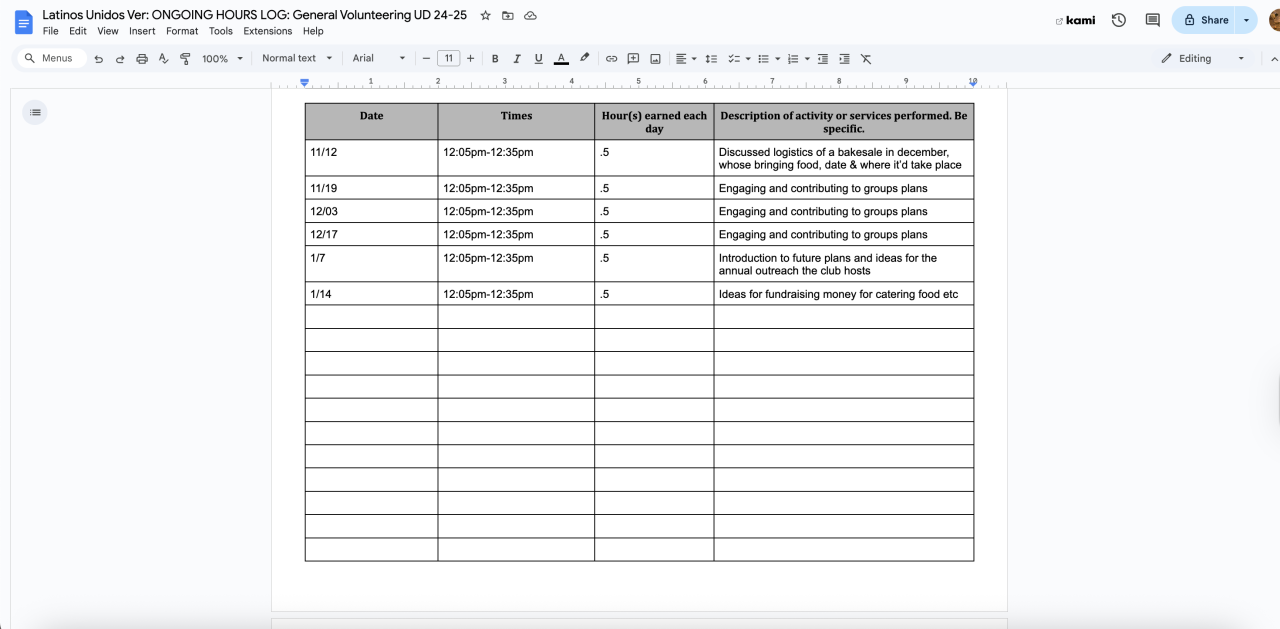Open the Normal text style dropdown
This screenshot has width=1280, height=629.
[297, 59]
